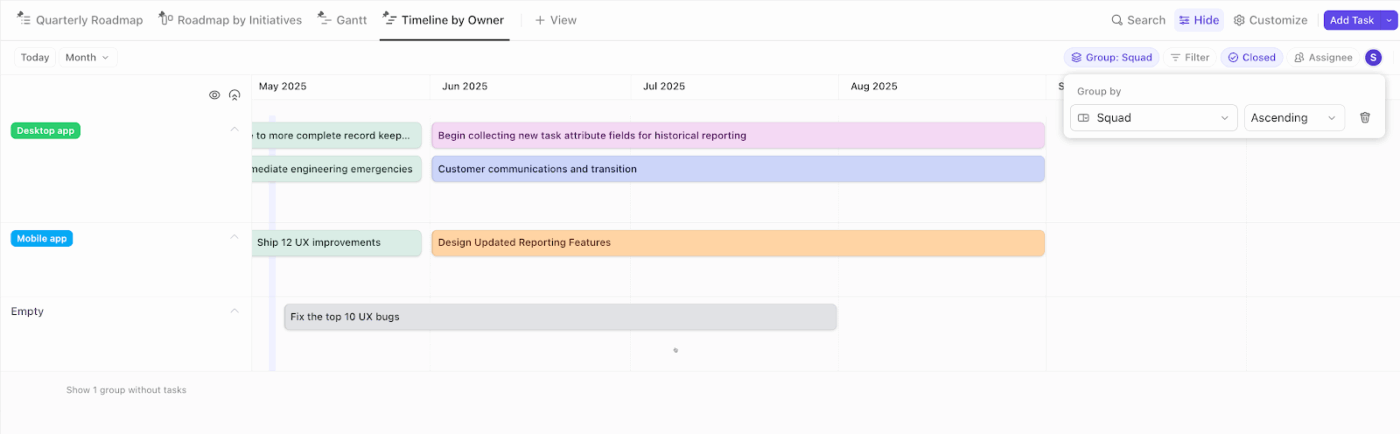Toggle the Hide options button
The image size is (1400, 434).
pos(1198,20)
